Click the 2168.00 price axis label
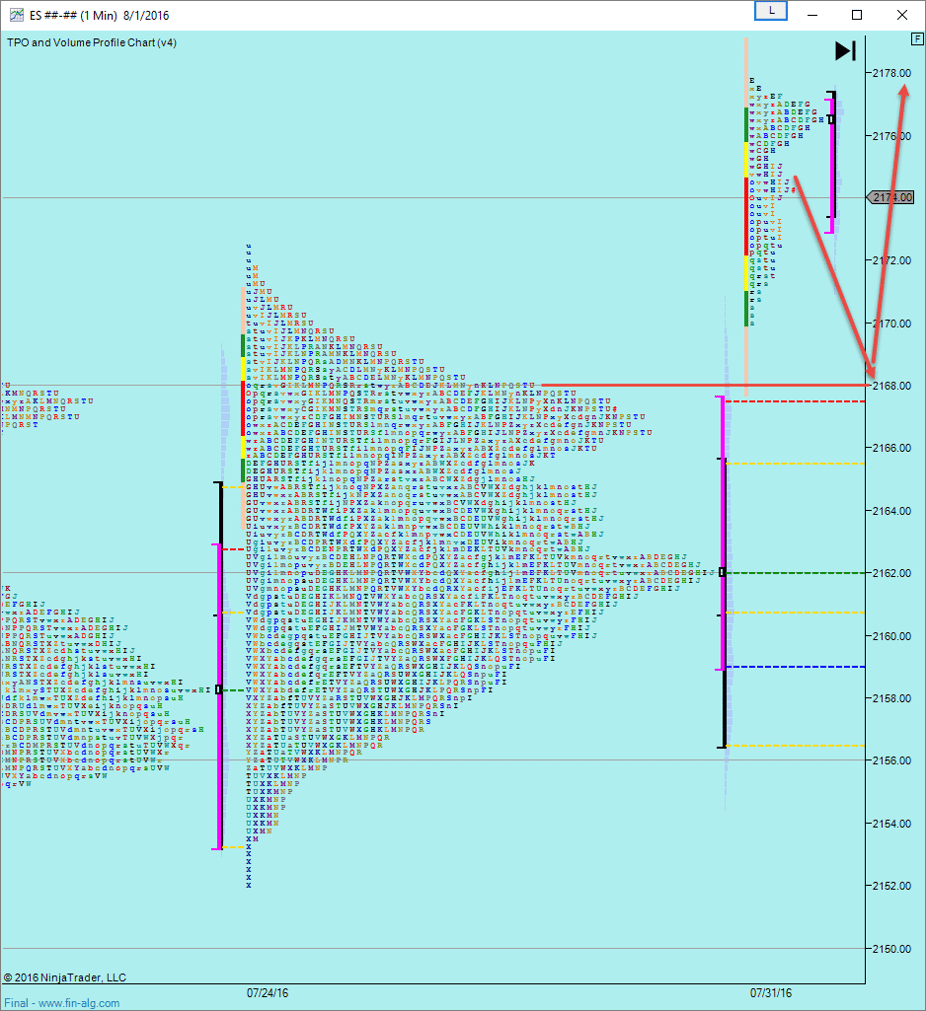The image size is (926, 1011). [x=891, y=386]
